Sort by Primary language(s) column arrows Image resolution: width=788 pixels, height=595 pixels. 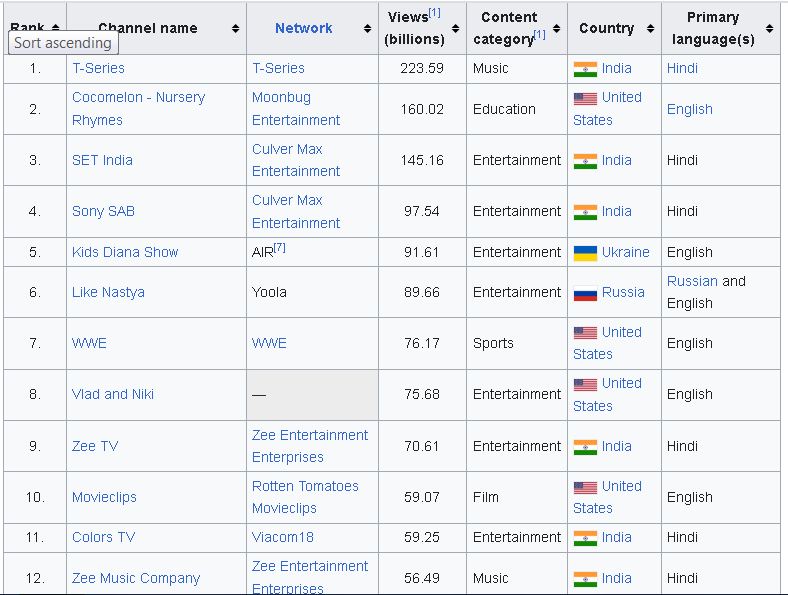[x=770, y=29]
